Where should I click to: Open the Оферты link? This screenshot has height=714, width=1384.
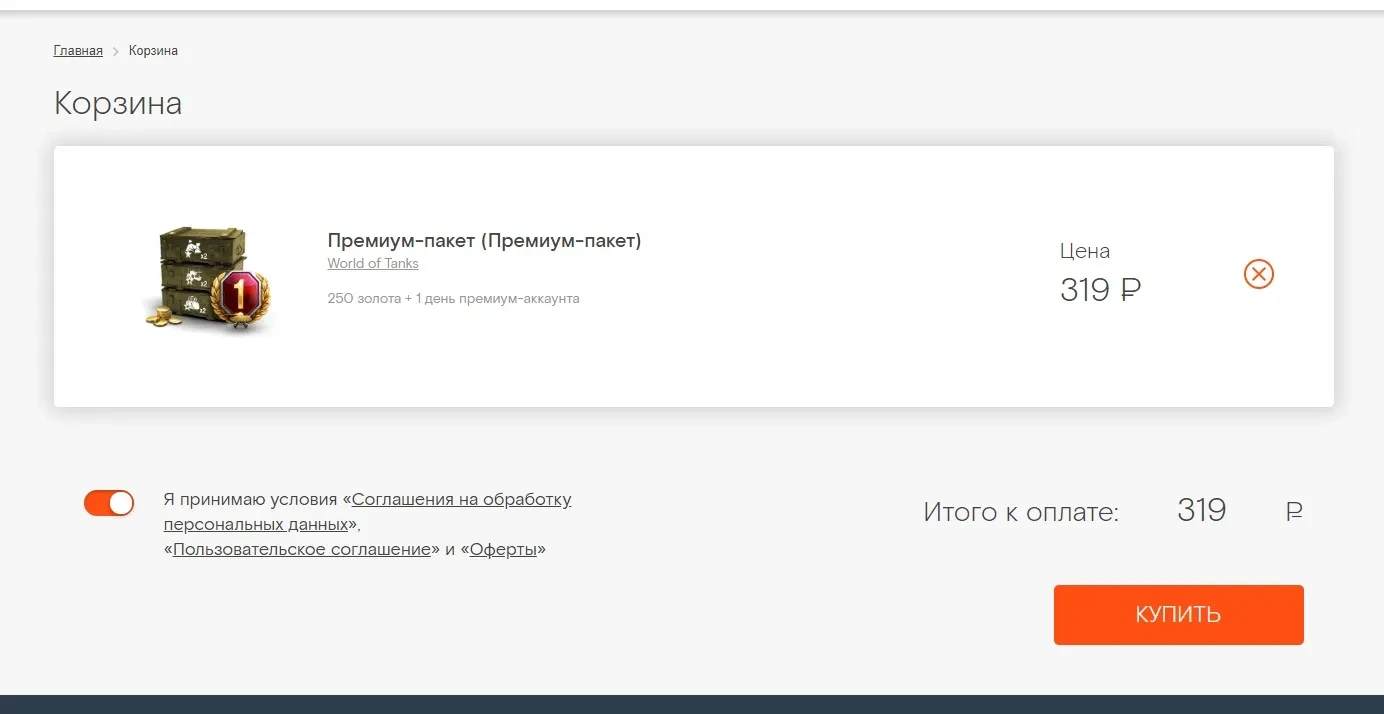tap(503, 549)
